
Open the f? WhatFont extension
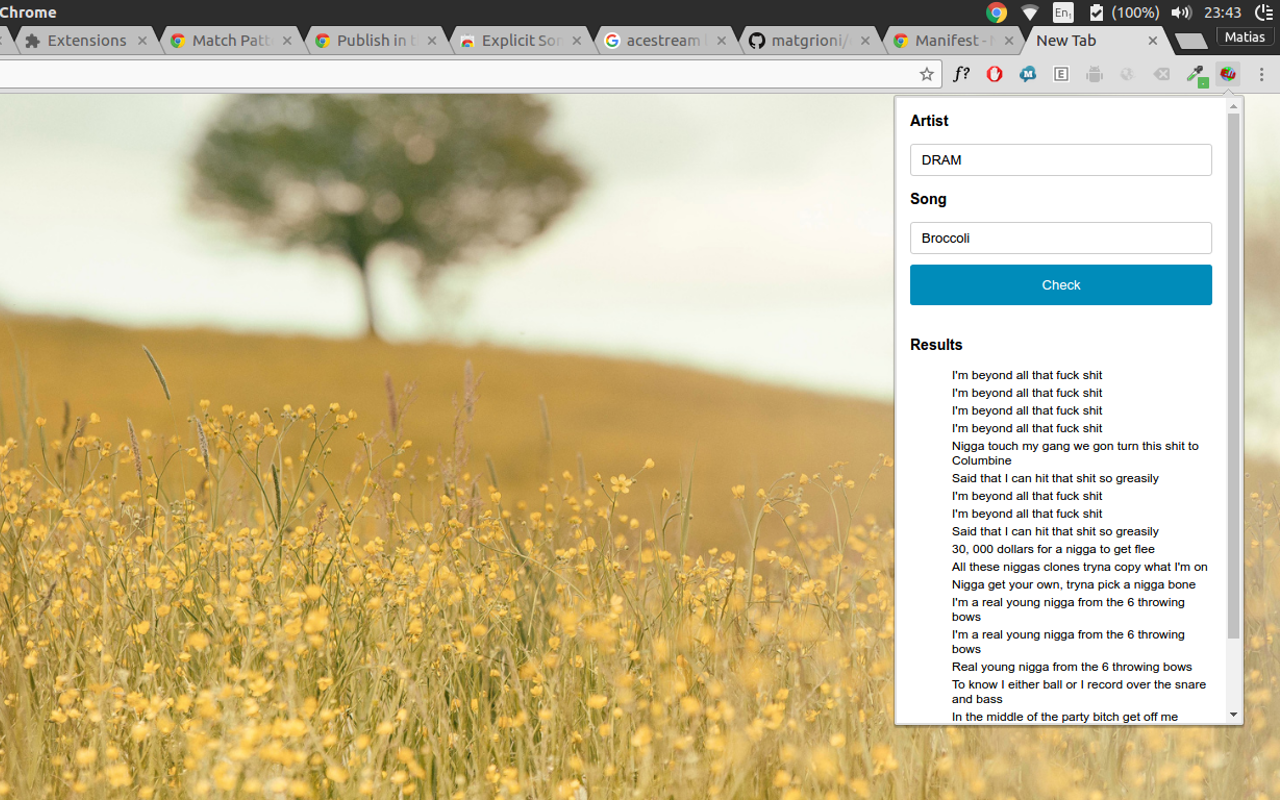(x=961, y=74)
